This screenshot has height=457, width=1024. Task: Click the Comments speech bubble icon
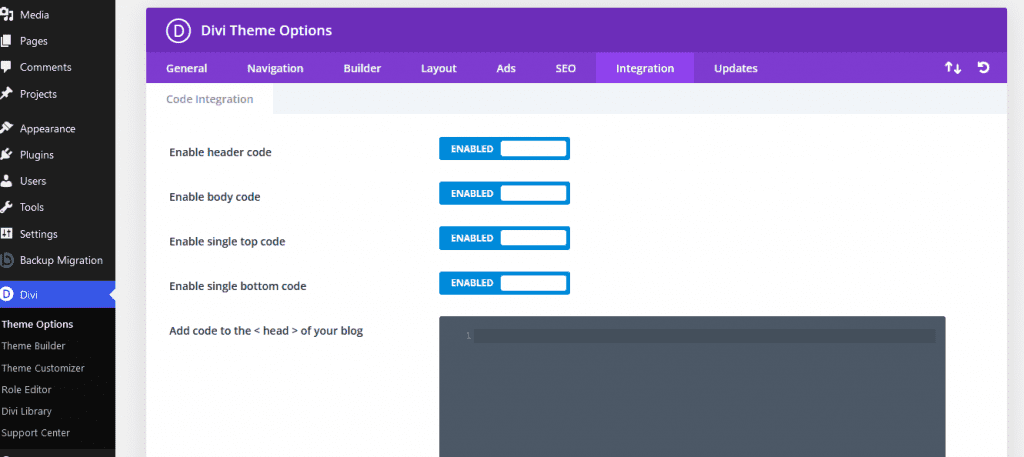pyautogui.click(x=6, y=67)
